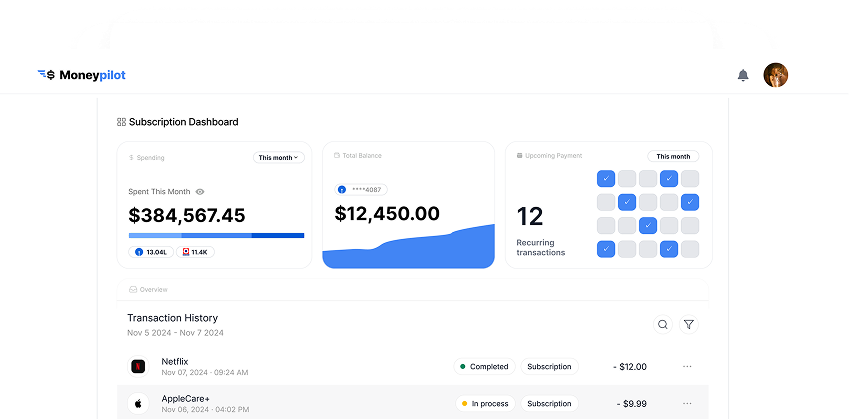Click the - $12.00 amount
849x419 pixels.
[x=630, y=367]
